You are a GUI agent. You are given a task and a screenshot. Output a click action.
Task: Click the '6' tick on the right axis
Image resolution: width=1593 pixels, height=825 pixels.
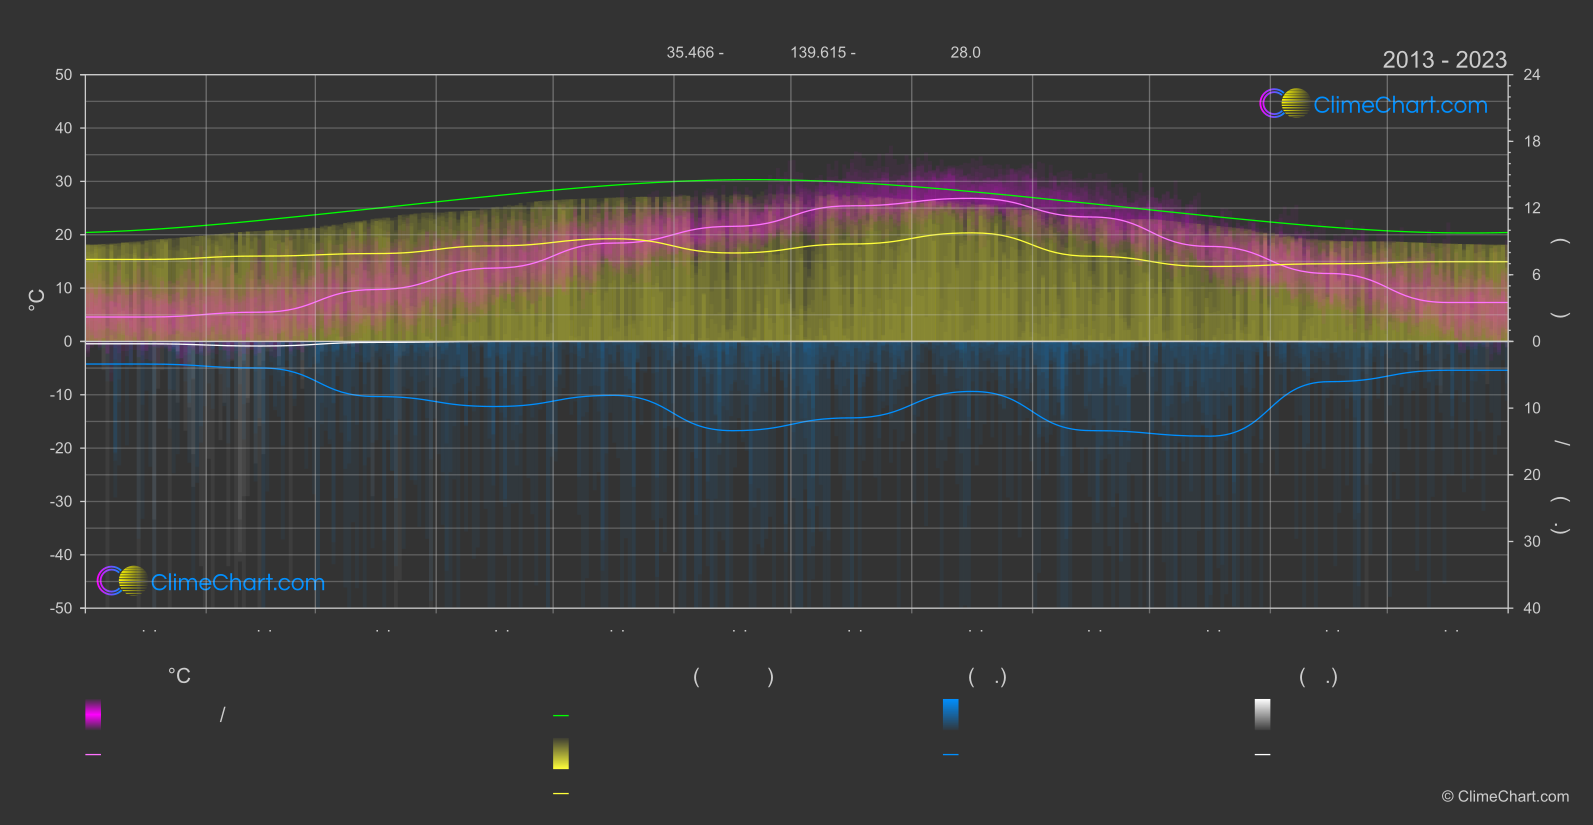[x=1536, y=275]
